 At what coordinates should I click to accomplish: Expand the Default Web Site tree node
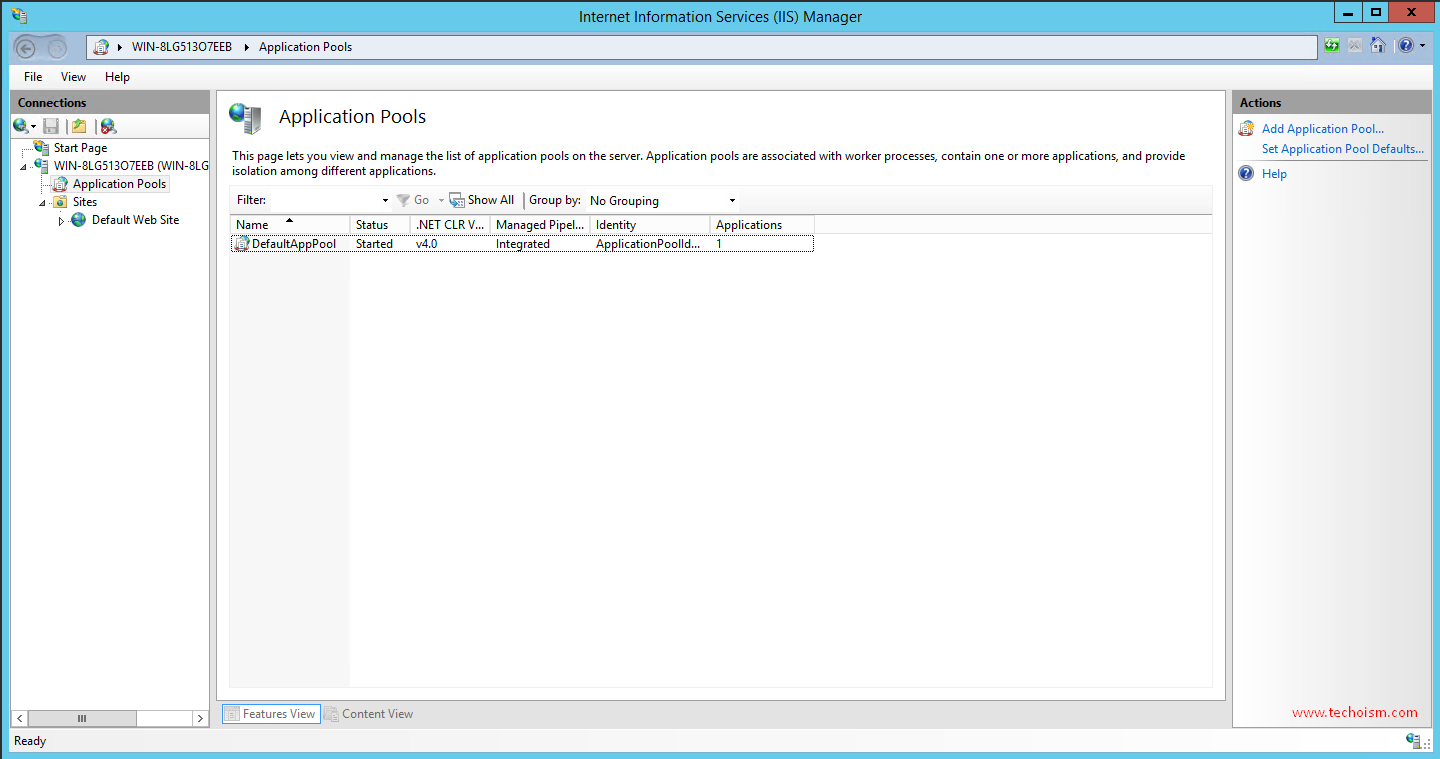click(61, 221)
